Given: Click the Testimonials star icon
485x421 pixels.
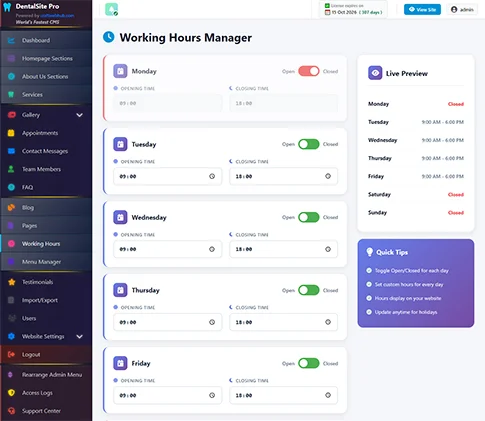Looking at the screenshot, I should pyautogui.click(x=11, y=282).
